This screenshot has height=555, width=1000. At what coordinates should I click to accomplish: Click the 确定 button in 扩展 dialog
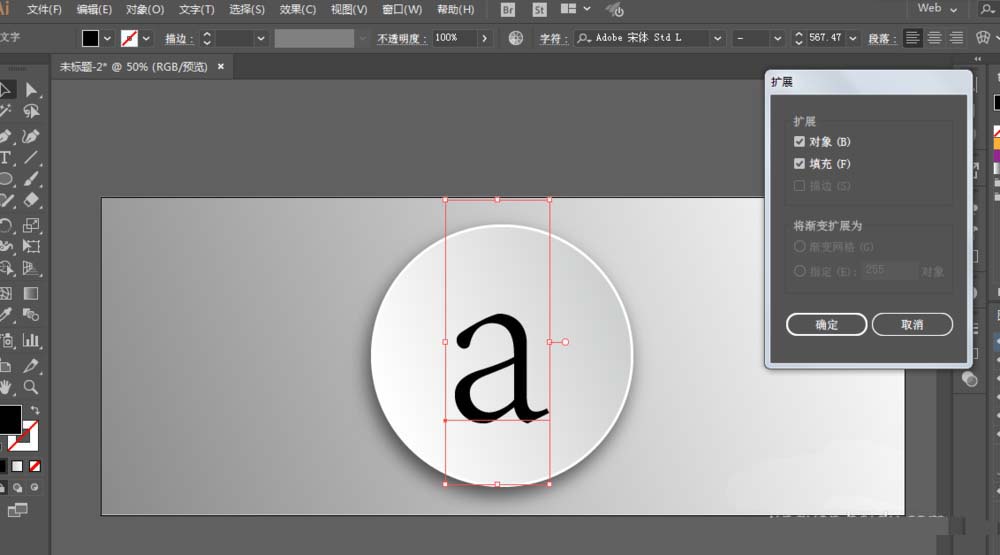point(827,324)
